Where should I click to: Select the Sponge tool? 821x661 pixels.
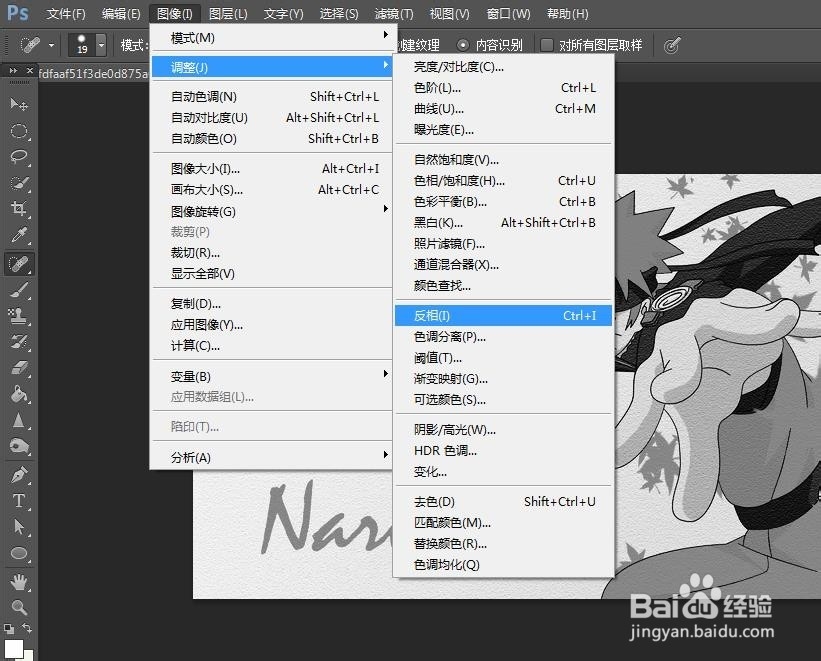pos(19,447)
